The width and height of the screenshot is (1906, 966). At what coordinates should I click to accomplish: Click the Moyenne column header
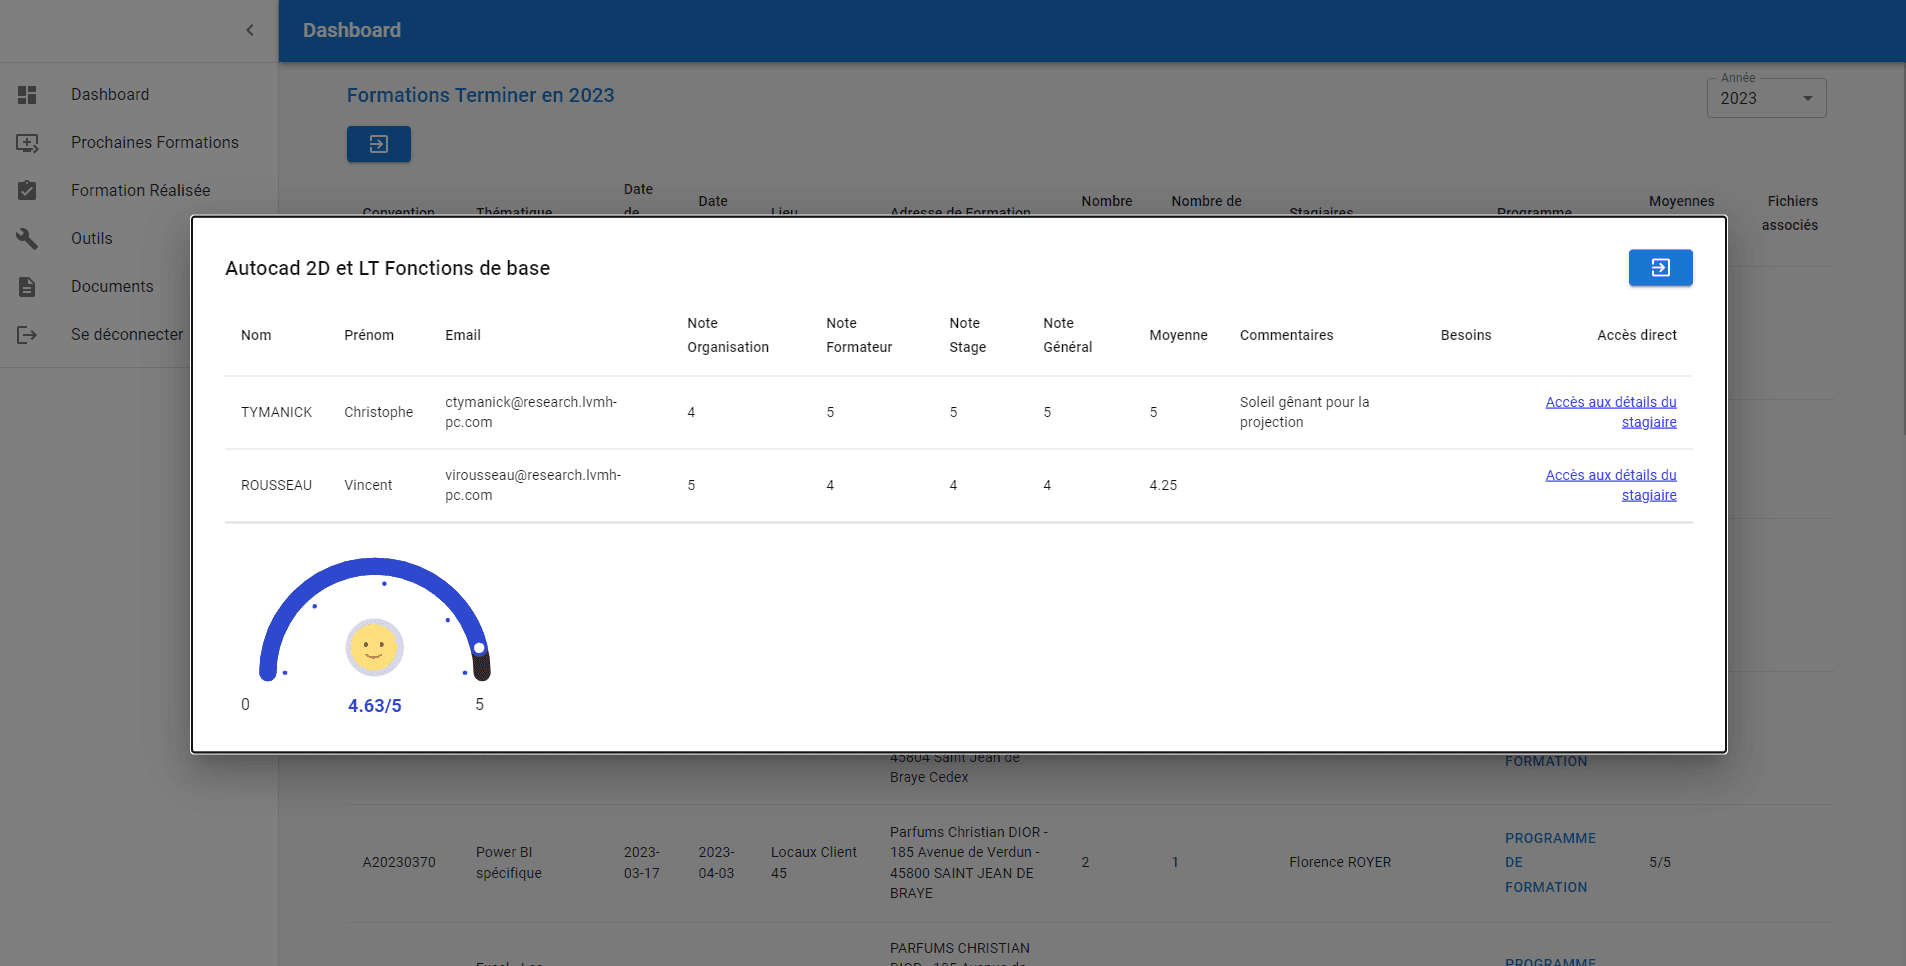coord(1178,335)
